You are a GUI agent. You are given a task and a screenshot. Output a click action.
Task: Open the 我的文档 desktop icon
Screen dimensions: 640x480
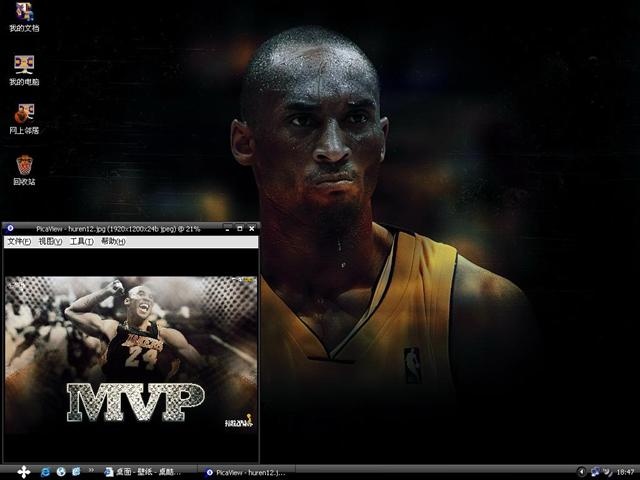[x=24, y=17]
